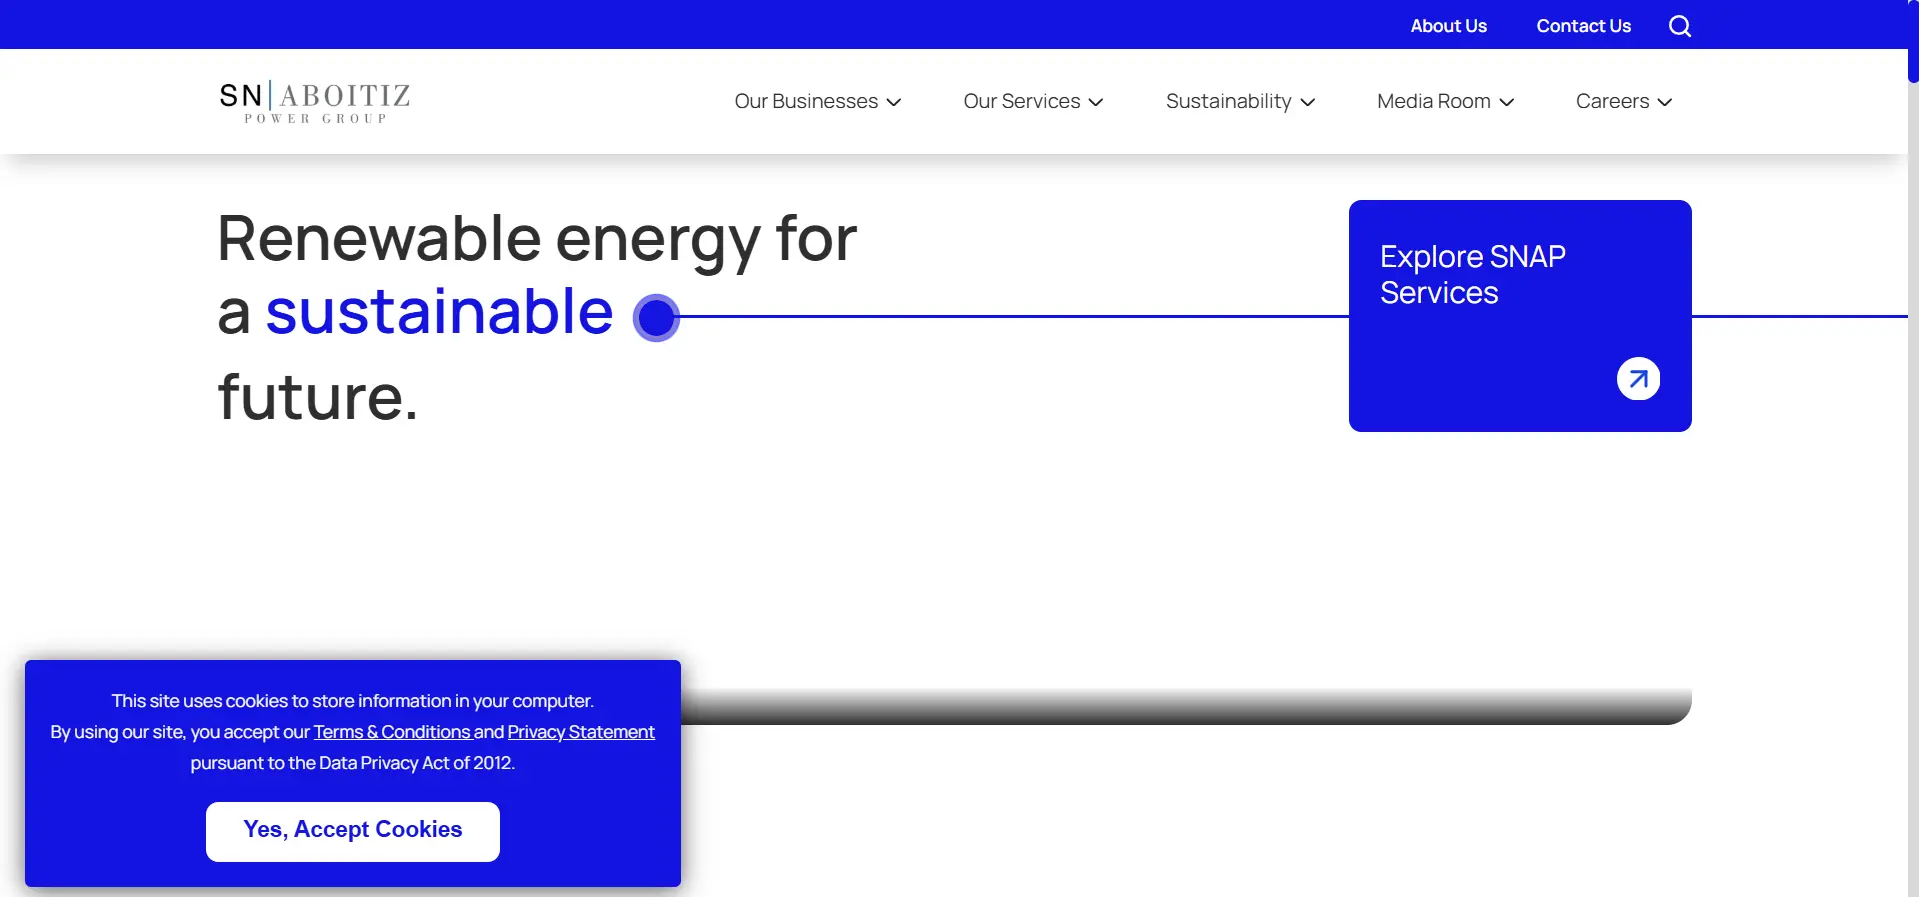Viewport: 1919px width, 897px height.
Task: Click Yes, Accept Cookies button
Action: pos(353,831)
